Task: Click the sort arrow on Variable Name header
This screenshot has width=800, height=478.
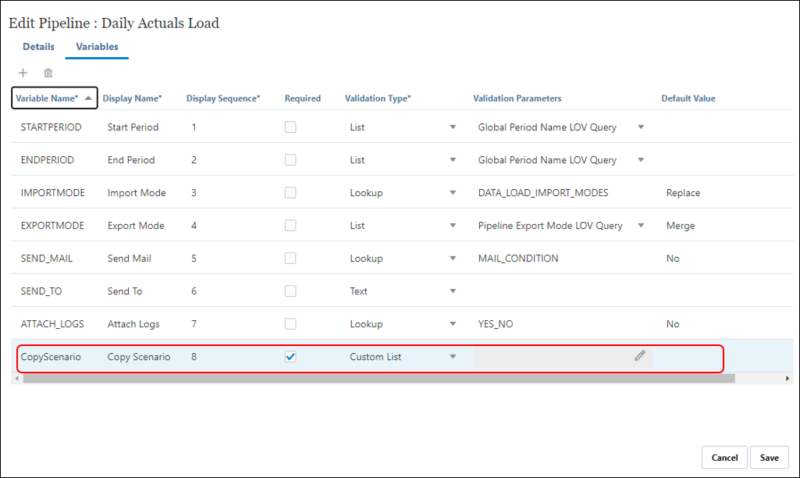Action: point(90,98)
